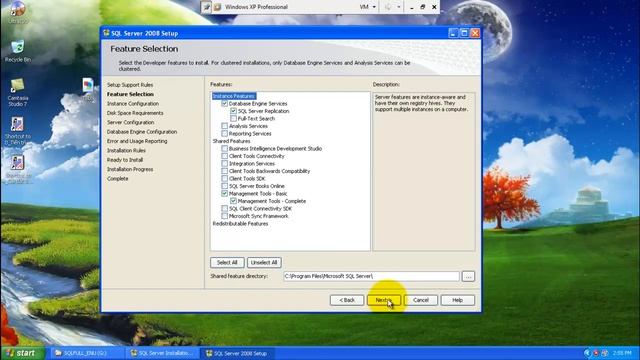Uncheck Management Tools - Complete
The image size is (640, 360).
[233, 201]
